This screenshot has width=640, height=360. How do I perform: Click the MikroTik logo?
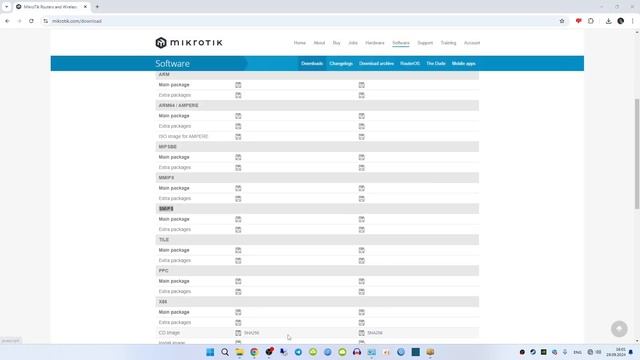189,42
